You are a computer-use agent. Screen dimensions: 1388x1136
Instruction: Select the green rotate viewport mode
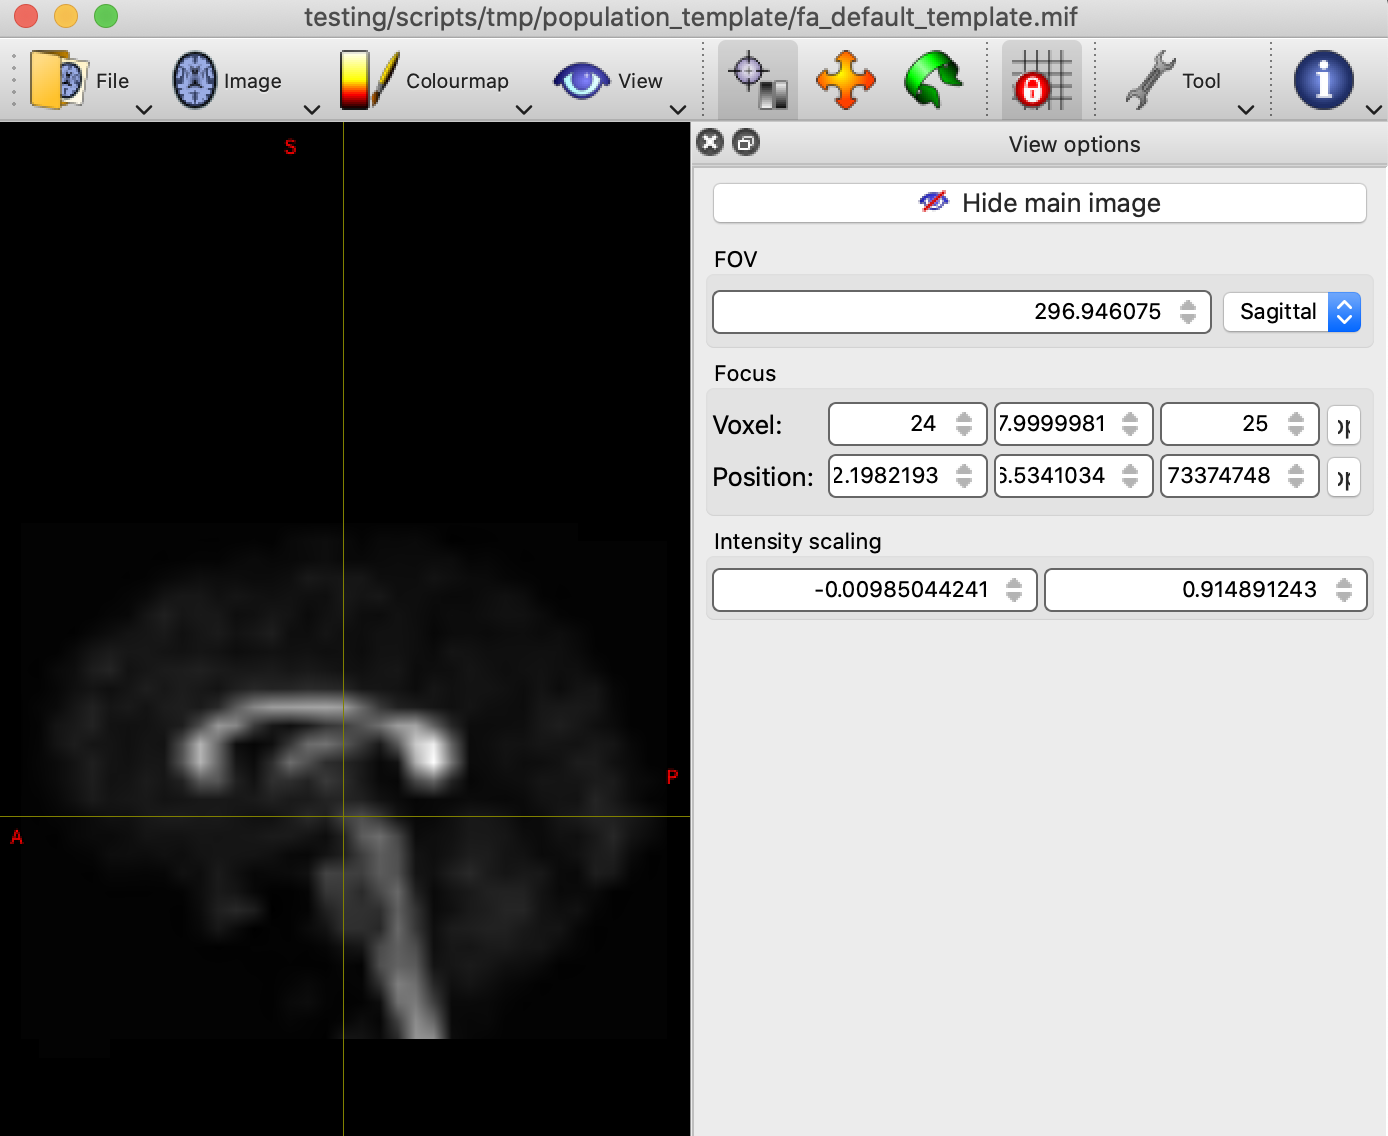(x=933, y=81)
